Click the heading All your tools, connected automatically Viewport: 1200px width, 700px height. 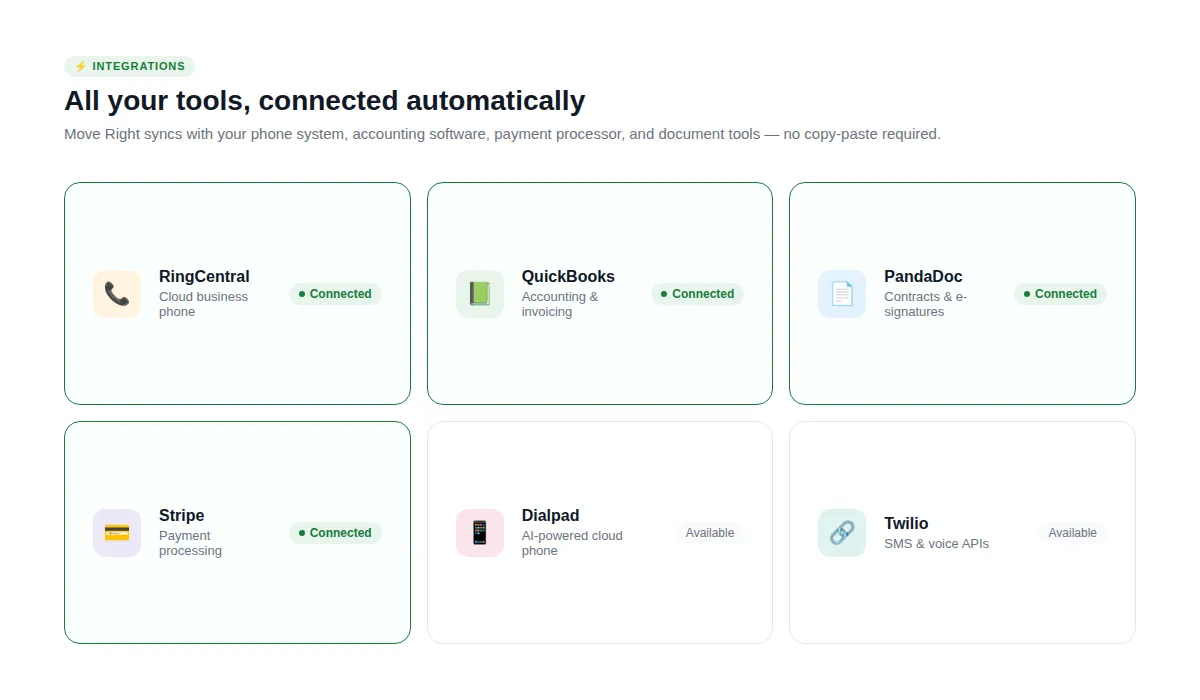click(x=324, y=100)
